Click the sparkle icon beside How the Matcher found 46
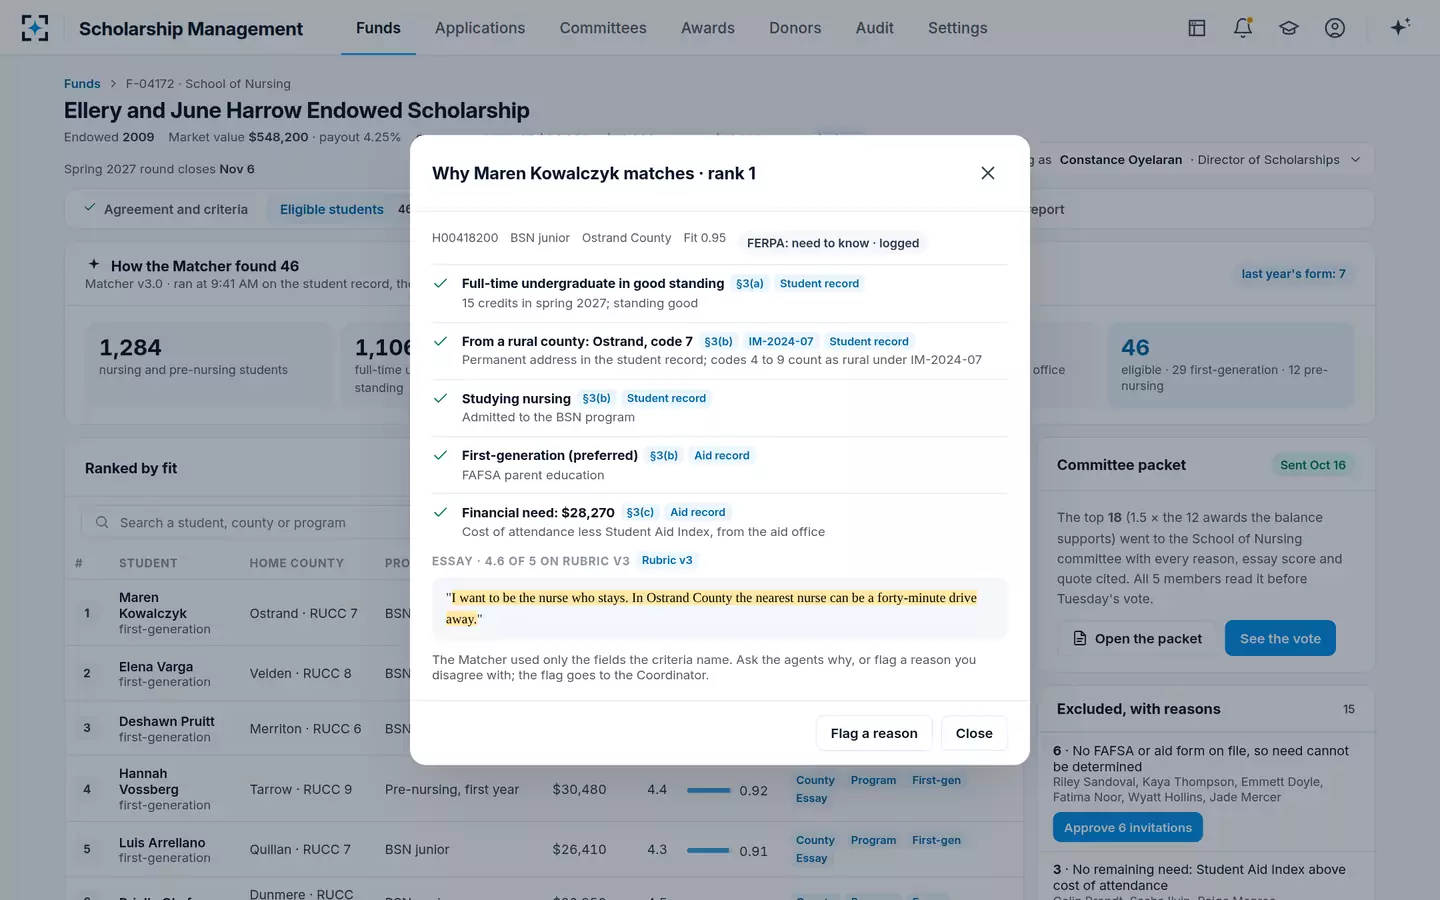 click(94, 265)
